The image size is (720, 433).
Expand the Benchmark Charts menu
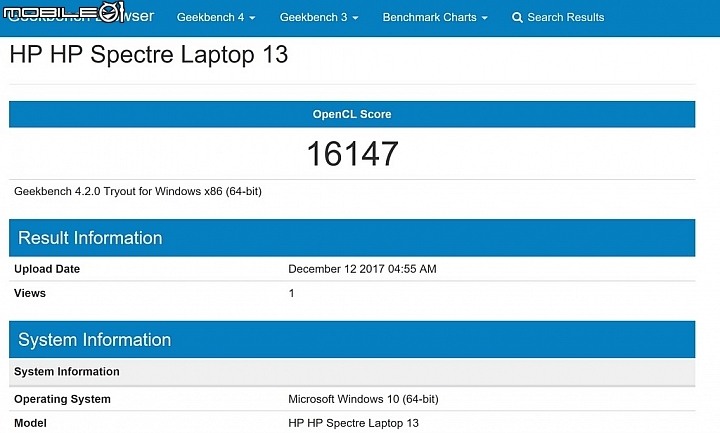435,17
